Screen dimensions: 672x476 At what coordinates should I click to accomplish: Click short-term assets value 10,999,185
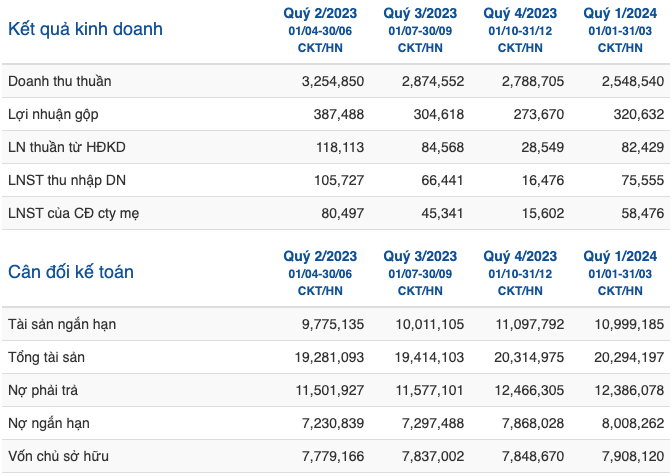tap(629, 324)
